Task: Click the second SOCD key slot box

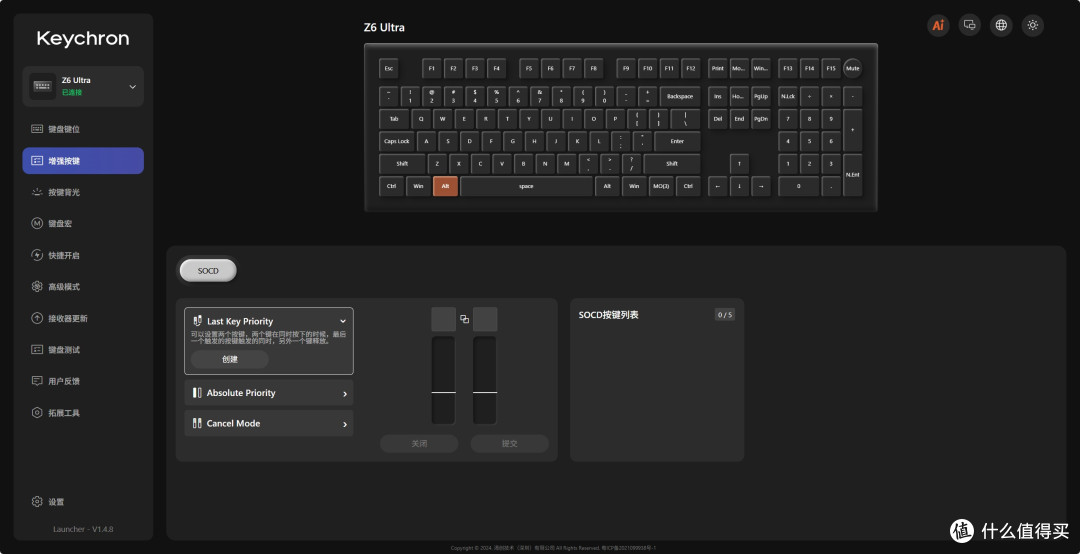Action: pos(485,319)
